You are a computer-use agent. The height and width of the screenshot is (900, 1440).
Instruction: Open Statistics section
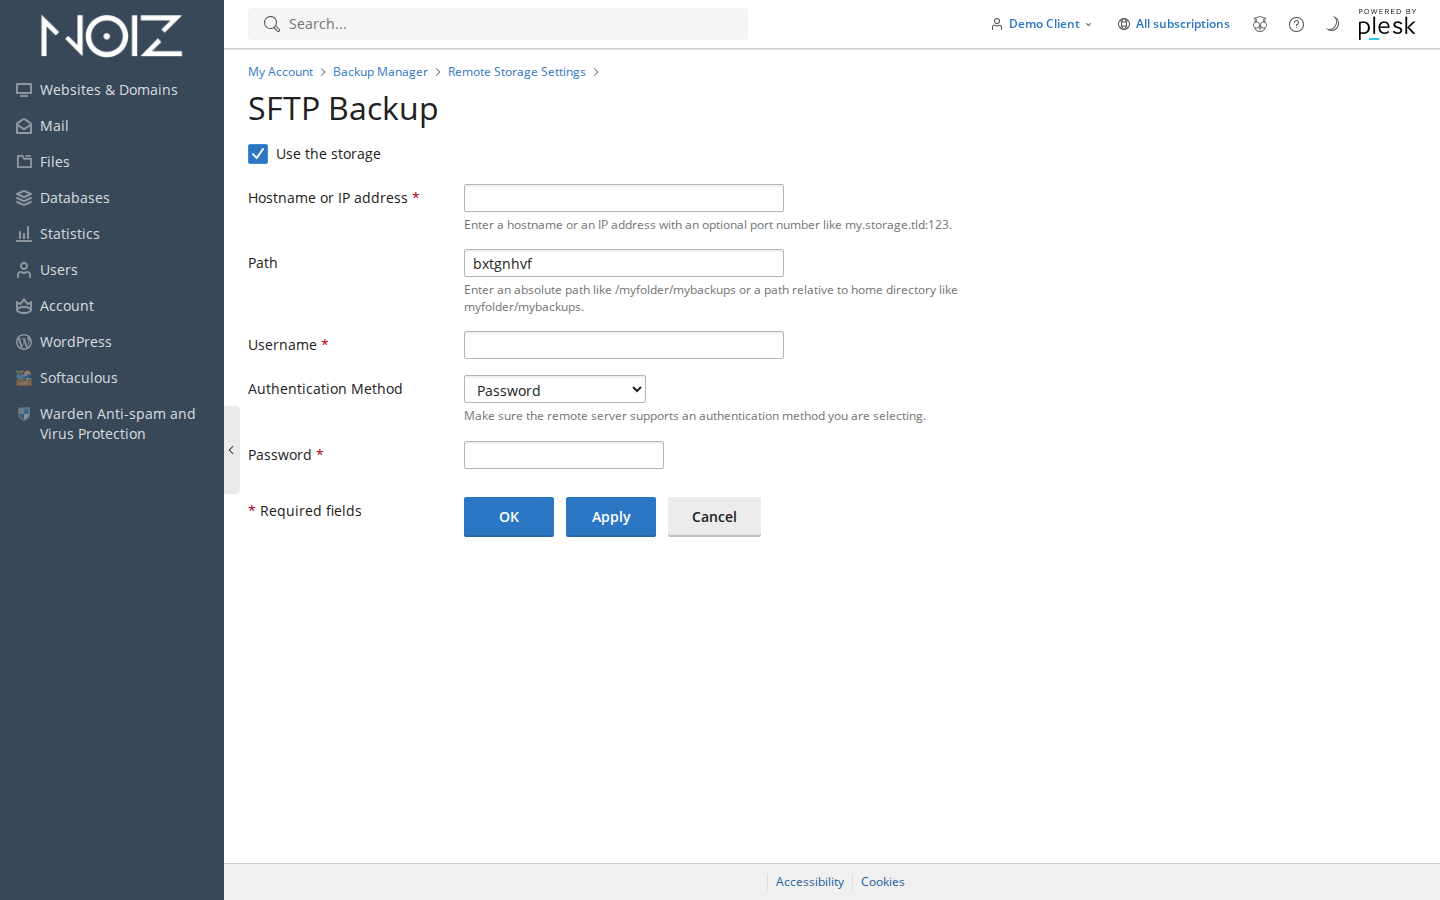click(x=70, y=234)
